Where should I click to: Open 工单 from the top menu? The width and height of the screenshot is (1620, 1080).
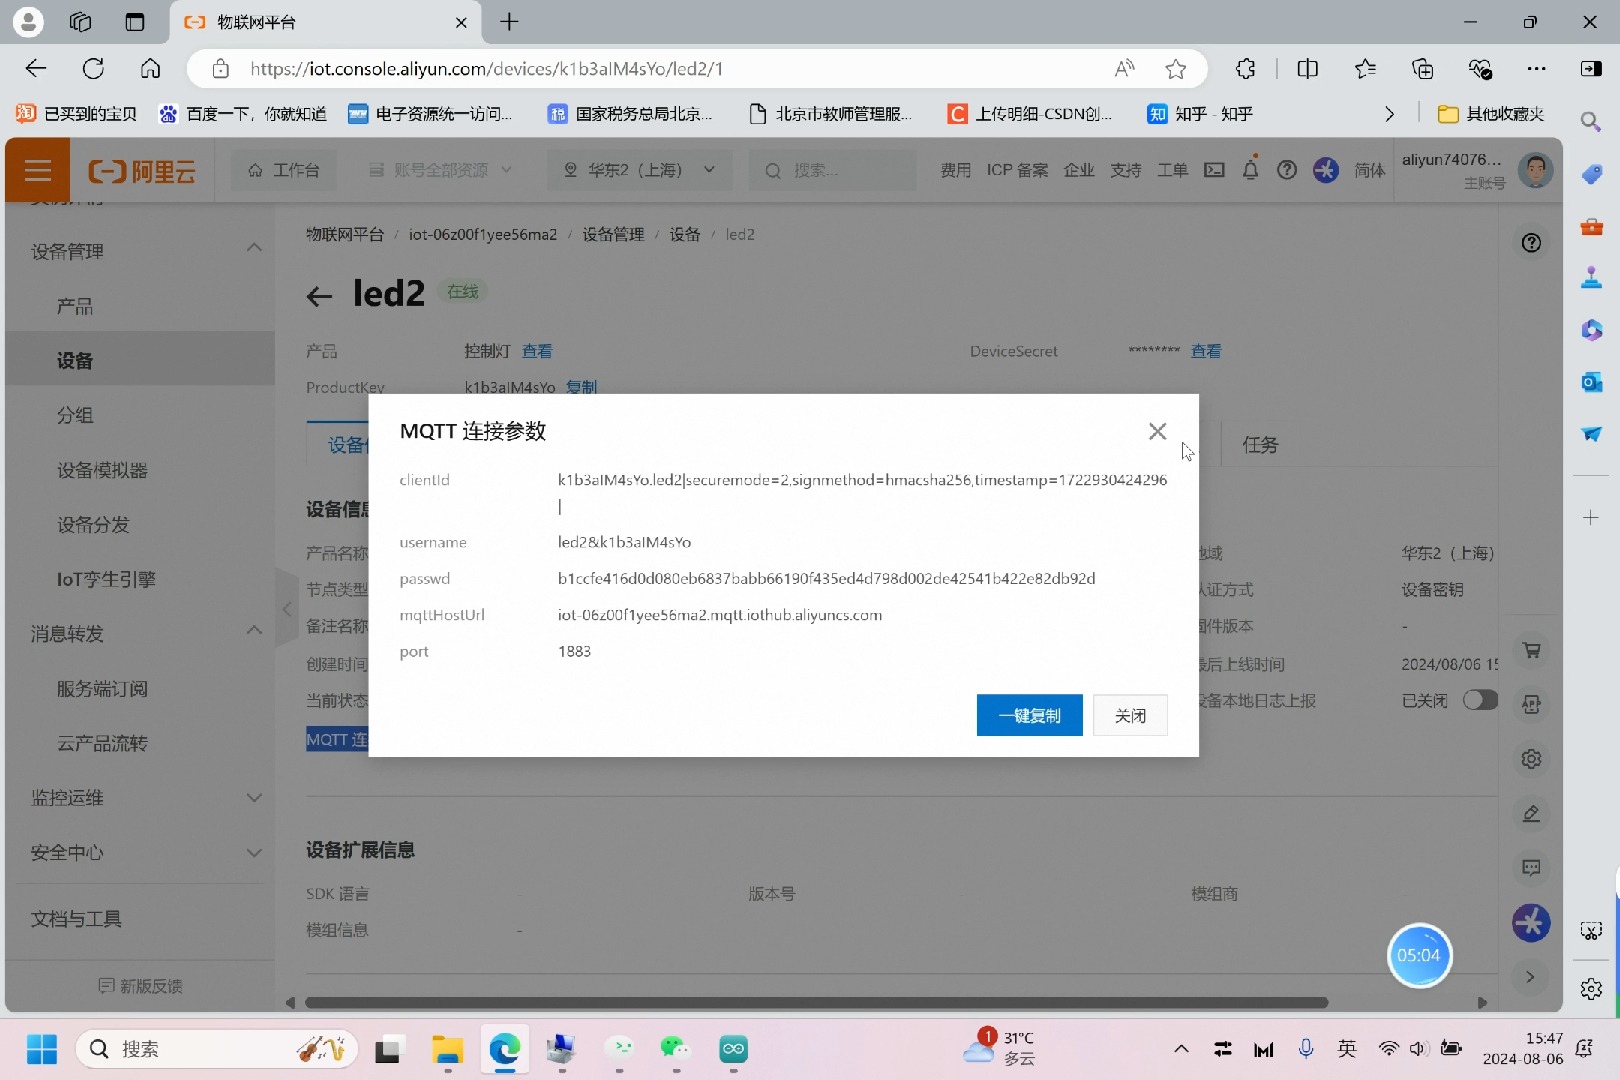1172,170
